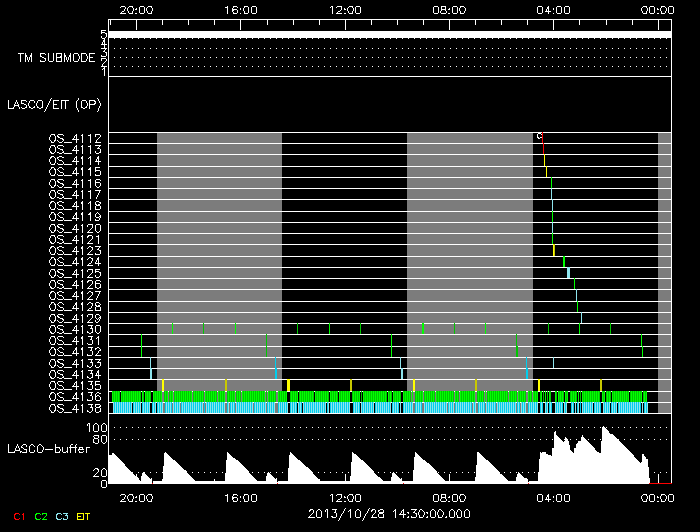This screenshot has height=532, width=700.
Task: Click the red C1 legend entry
Action: coord(19,517)
